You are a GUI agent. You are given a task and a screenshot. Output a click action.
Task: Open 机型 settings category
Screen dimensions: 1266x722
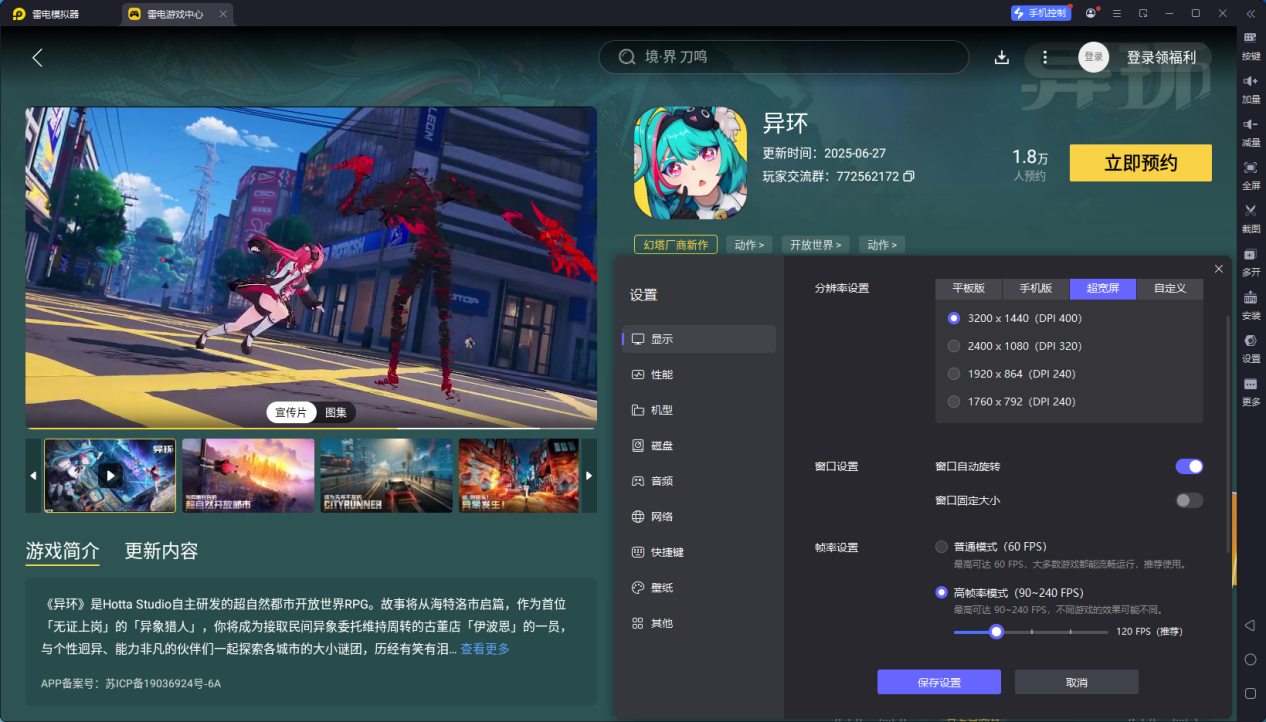click(x=699, y=410)
